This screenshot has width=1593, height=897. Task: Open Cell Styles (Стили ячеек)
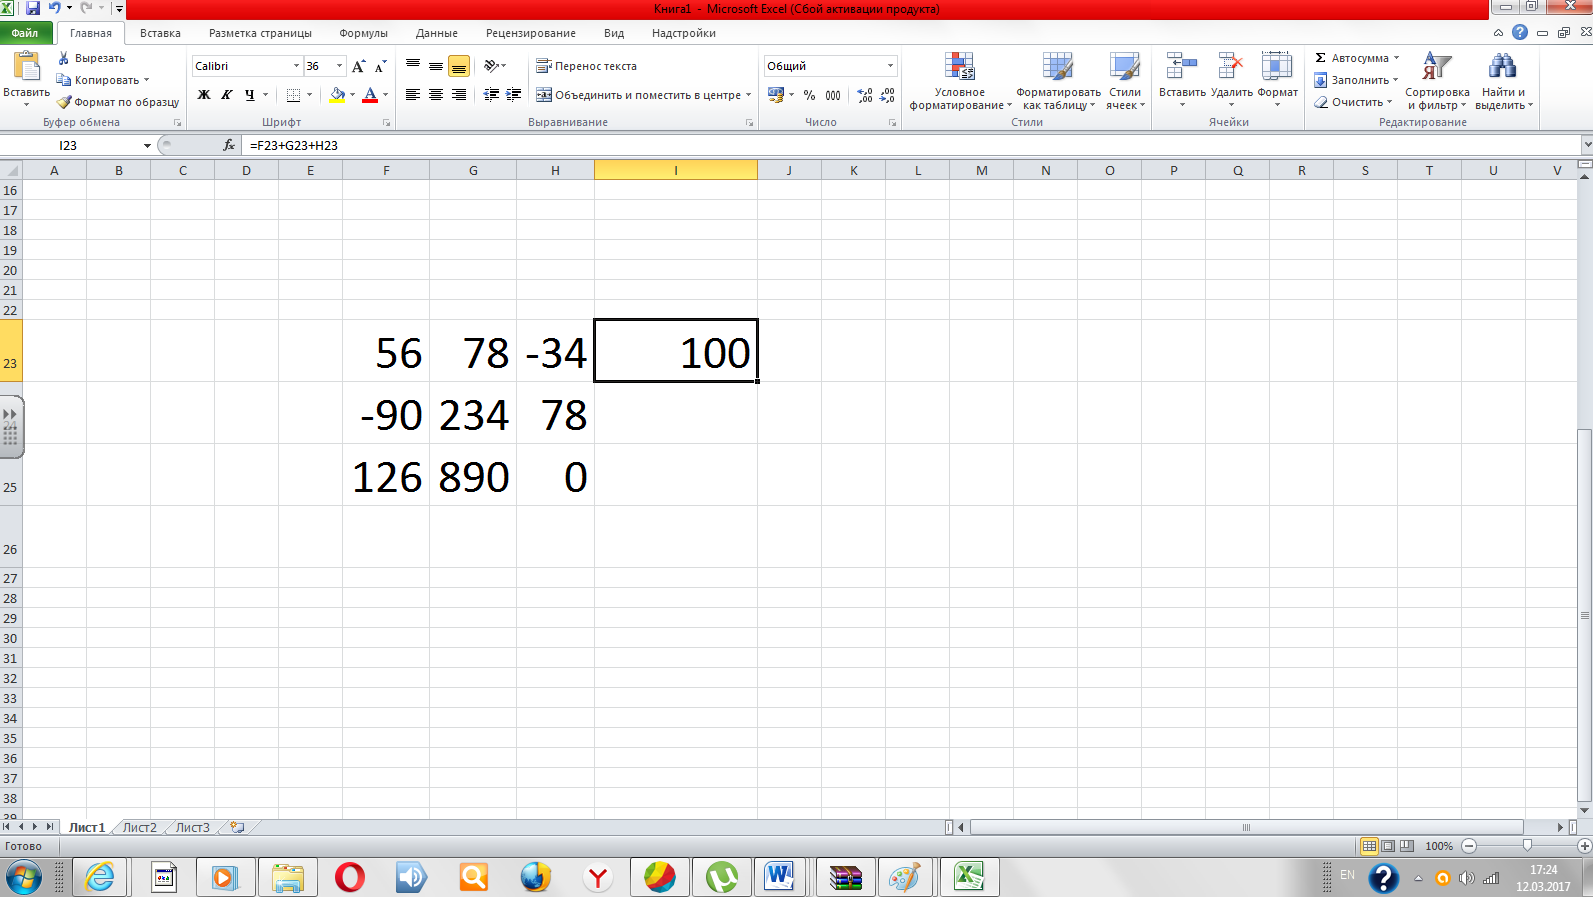1125,81
